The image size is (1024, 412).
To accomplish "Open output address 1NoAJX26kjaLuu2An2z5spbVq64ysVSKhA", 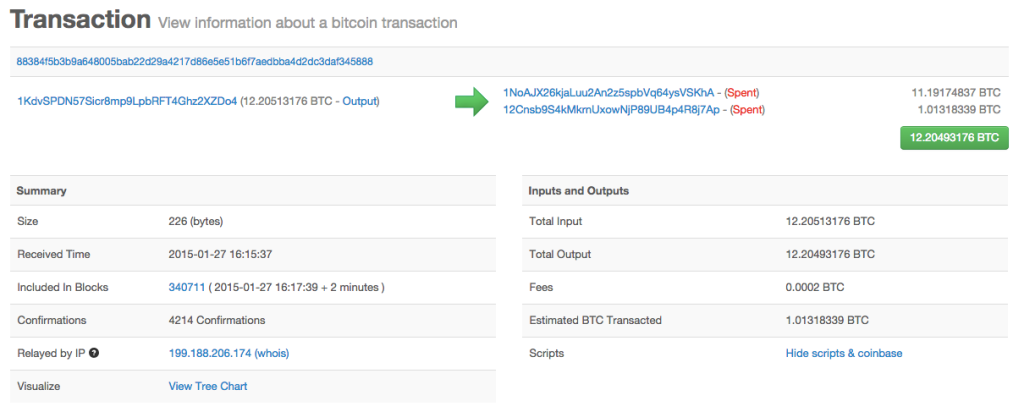I will coord(608,93).
